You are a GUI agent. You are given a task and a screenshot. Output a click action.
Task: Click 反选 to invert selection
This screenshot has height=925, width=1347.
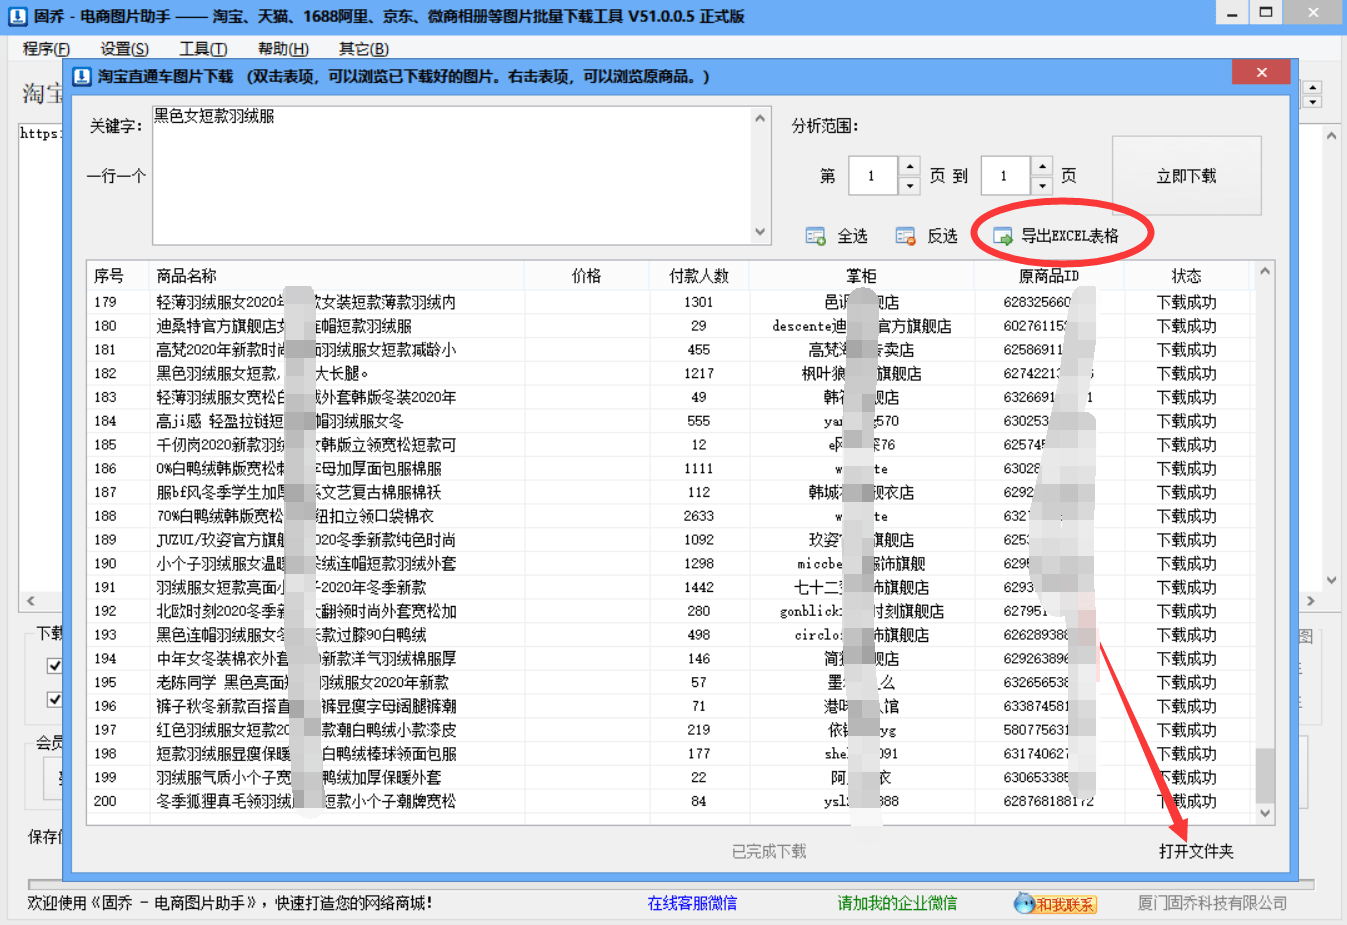pos(942,236)
